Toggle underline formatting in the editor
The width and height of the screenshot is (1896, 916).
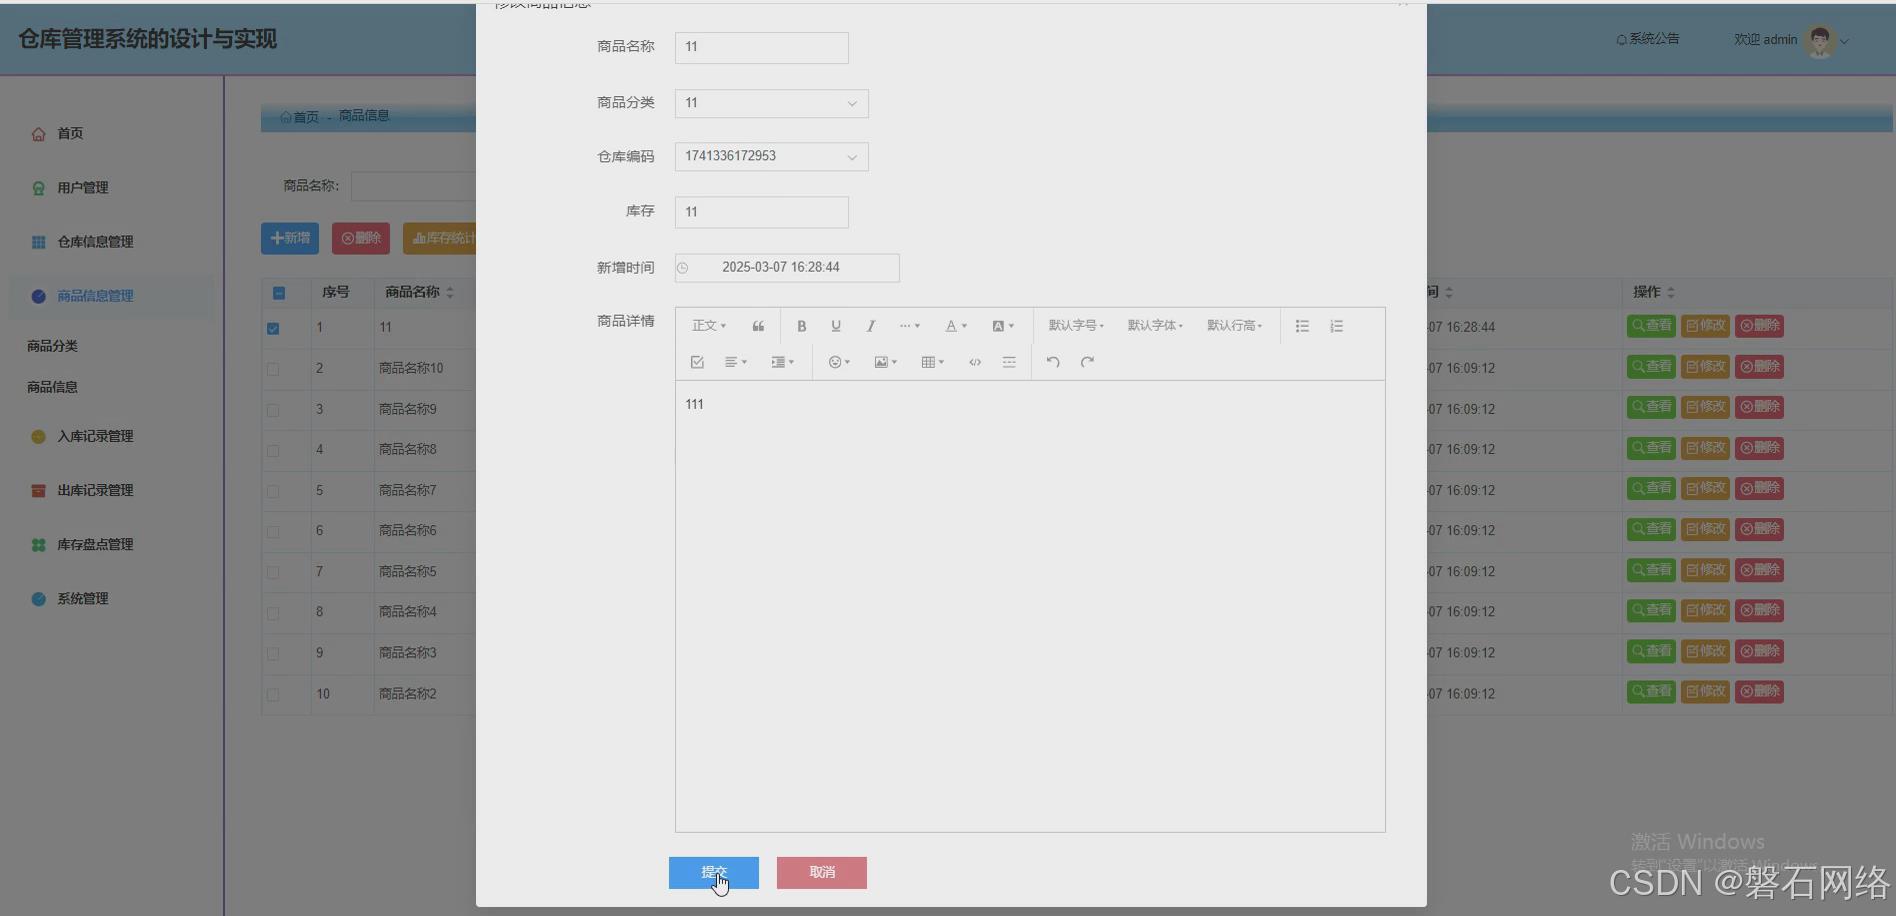click(x=836, y=326)
